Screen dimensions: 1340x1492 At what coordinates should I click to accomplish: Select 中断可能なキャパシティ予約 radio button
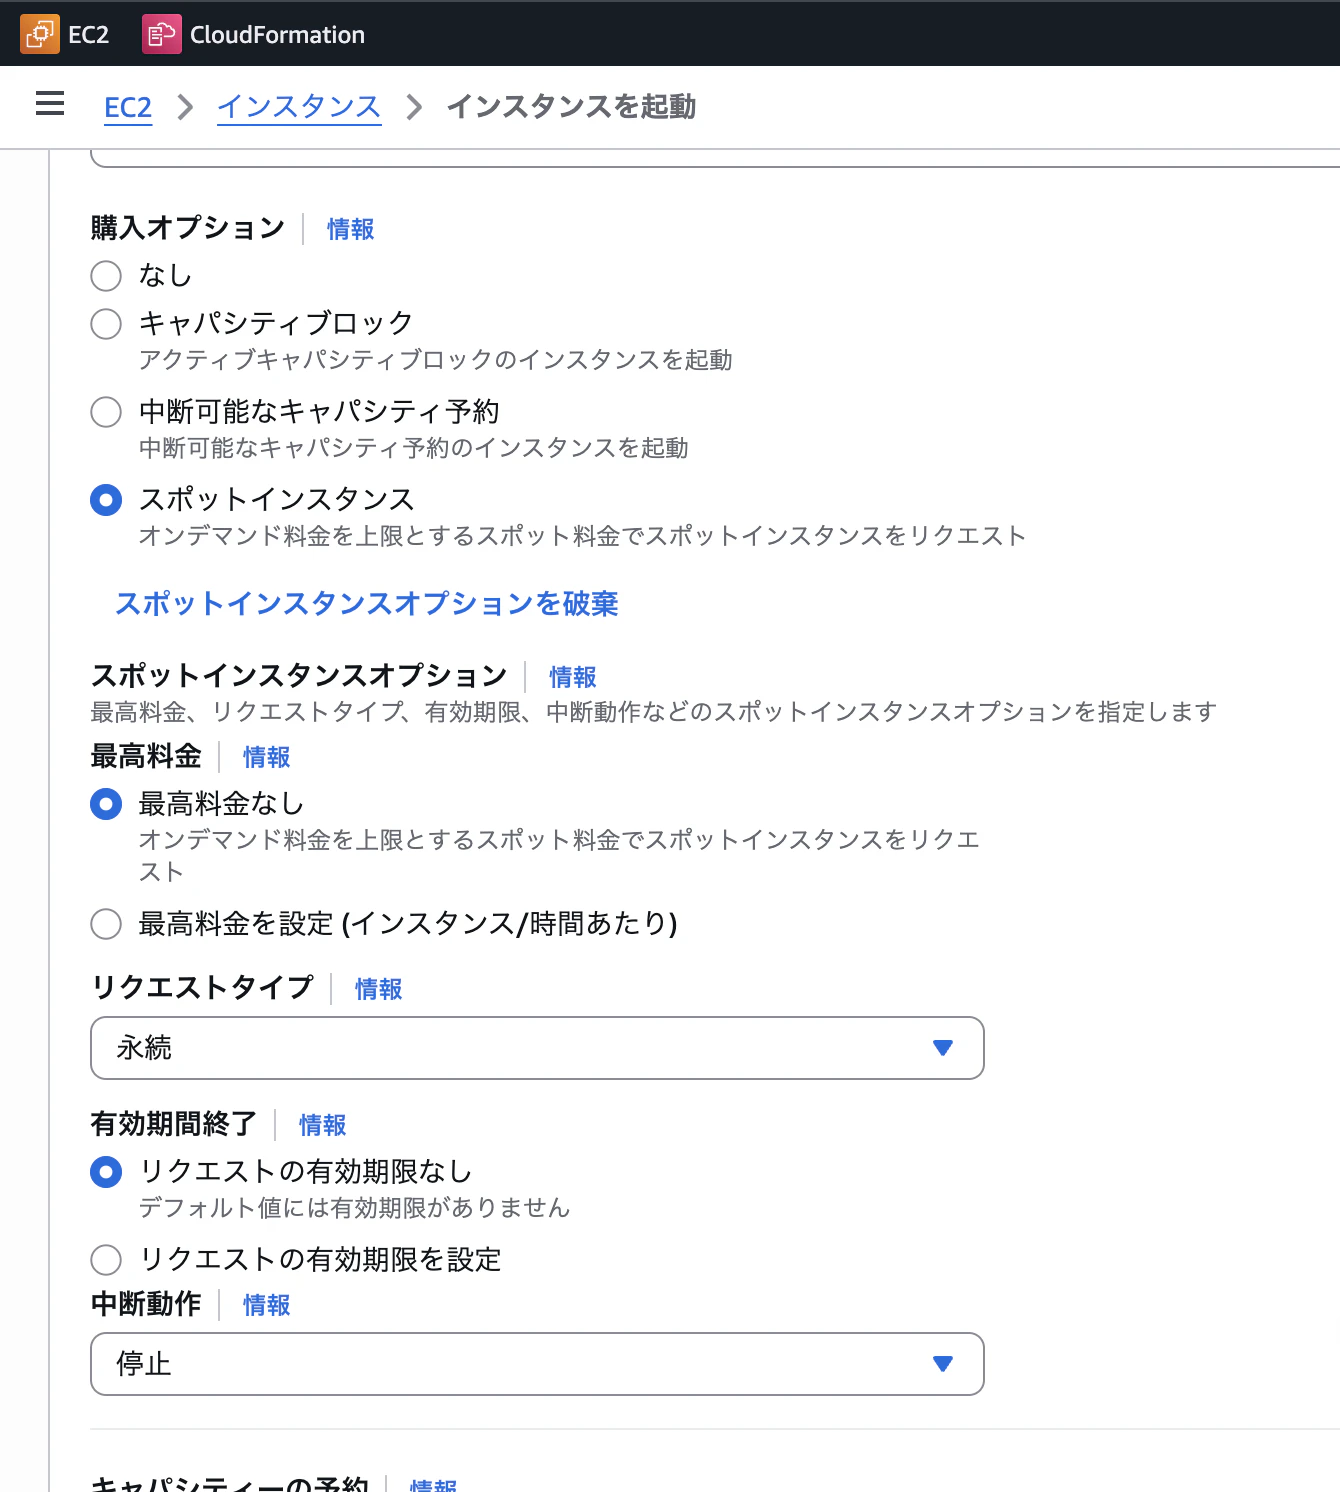tap(106, 412)
